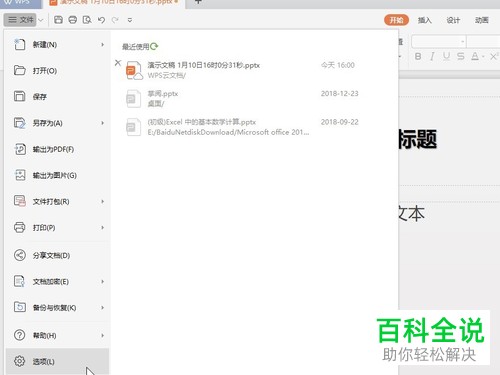Screen dimensions: 500x375
Task: Open 文档加密(E) menu item
Action: pyautogui.click(x=58, y=281)
